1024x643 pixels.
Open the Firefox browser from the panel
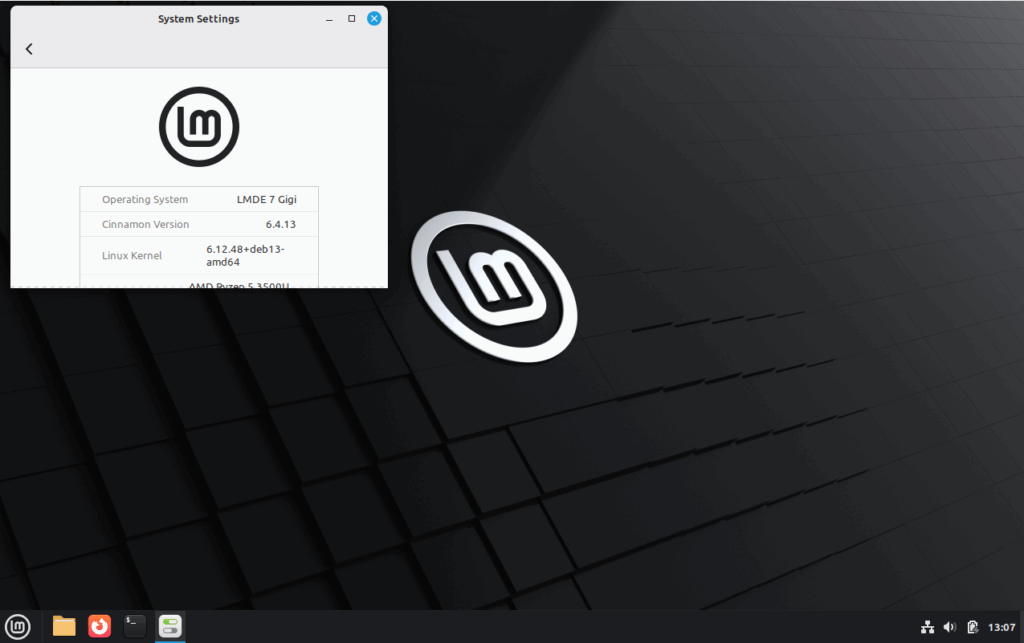click(x=99, y=626)
